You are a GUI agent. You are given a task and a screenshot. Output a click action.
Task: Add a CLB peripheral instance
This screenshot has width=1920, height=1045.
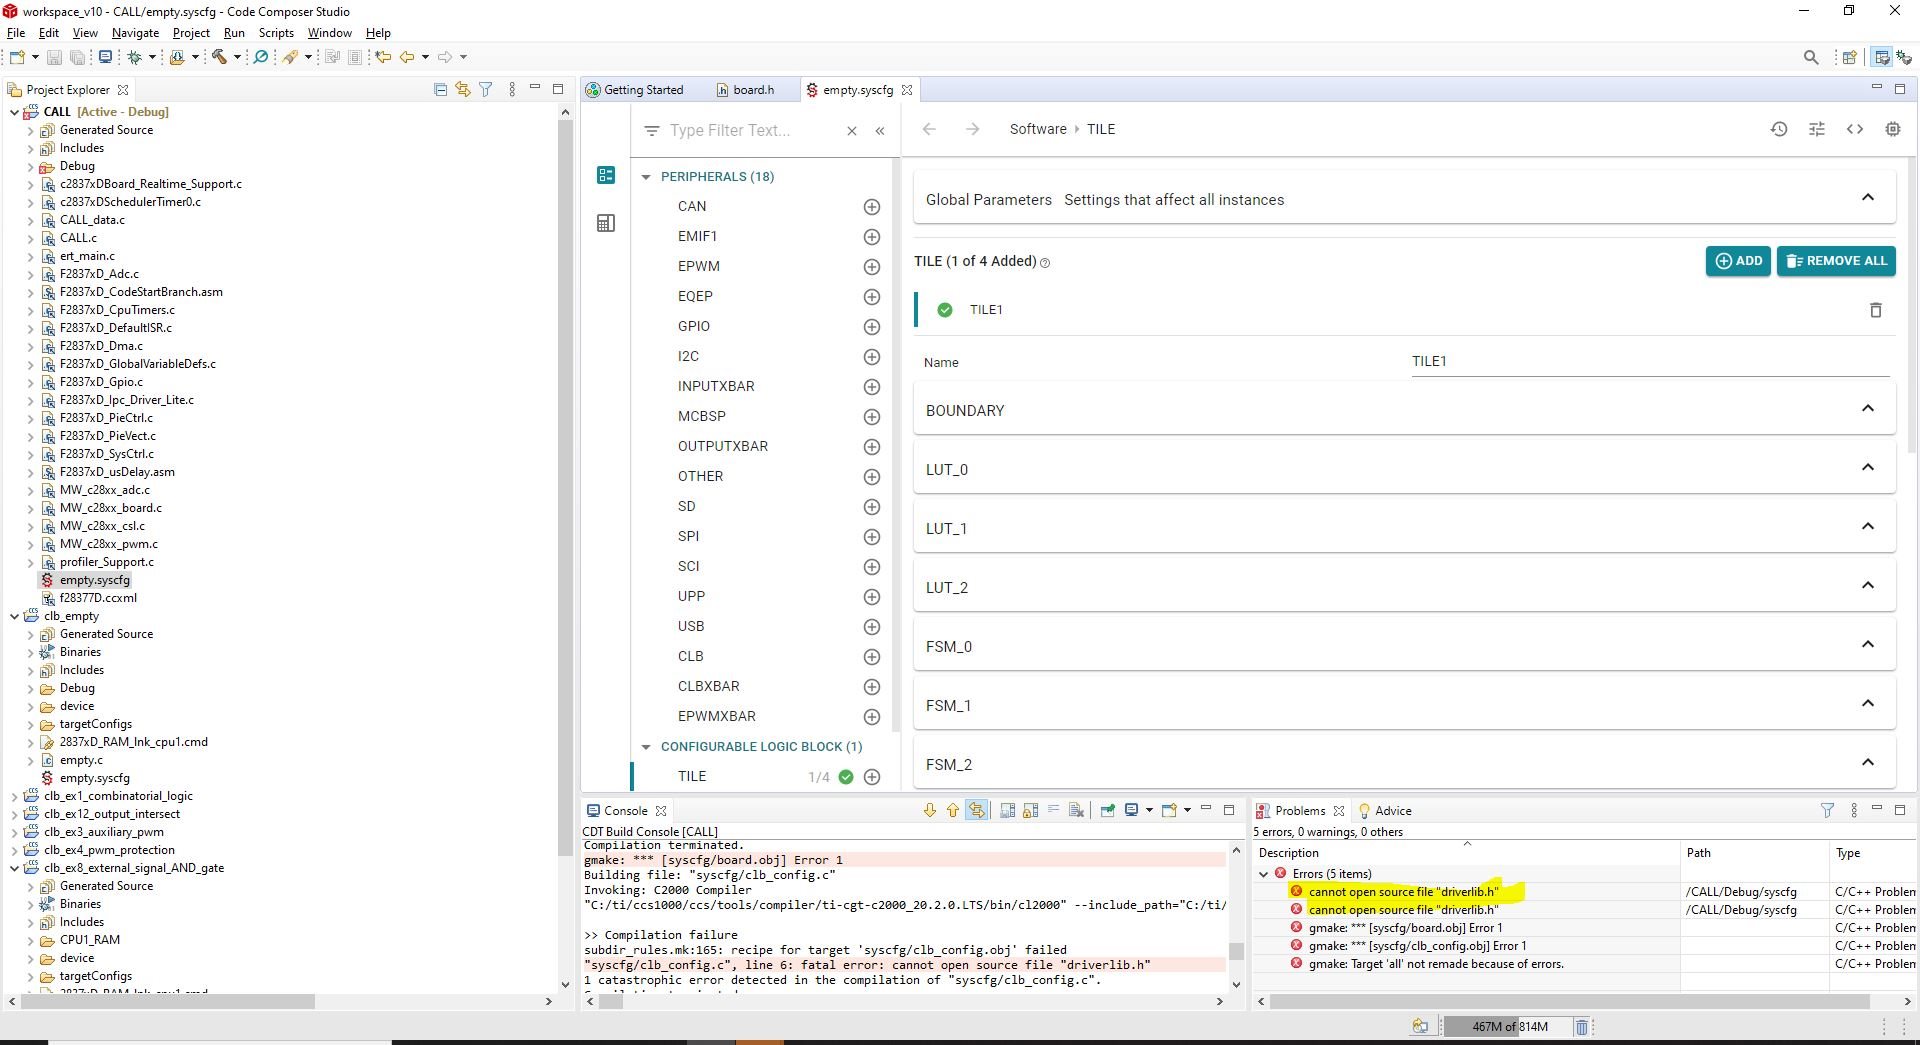click(872, 657)
